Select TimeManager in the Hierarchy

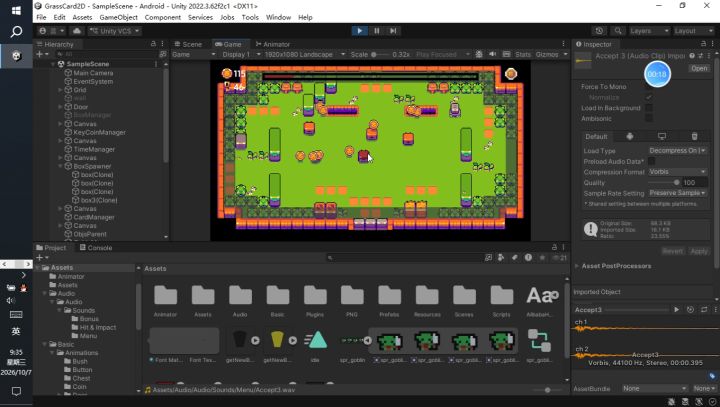[x=94, y=149]
